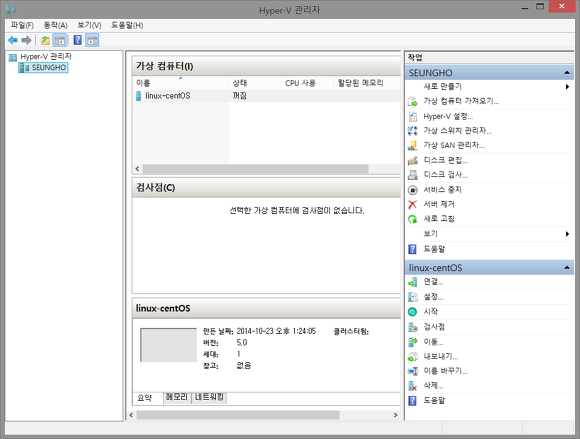This screenshot has width=580, height=439.
Task: Click the VM list scroll left arrow
Action: tap(137, 169)
